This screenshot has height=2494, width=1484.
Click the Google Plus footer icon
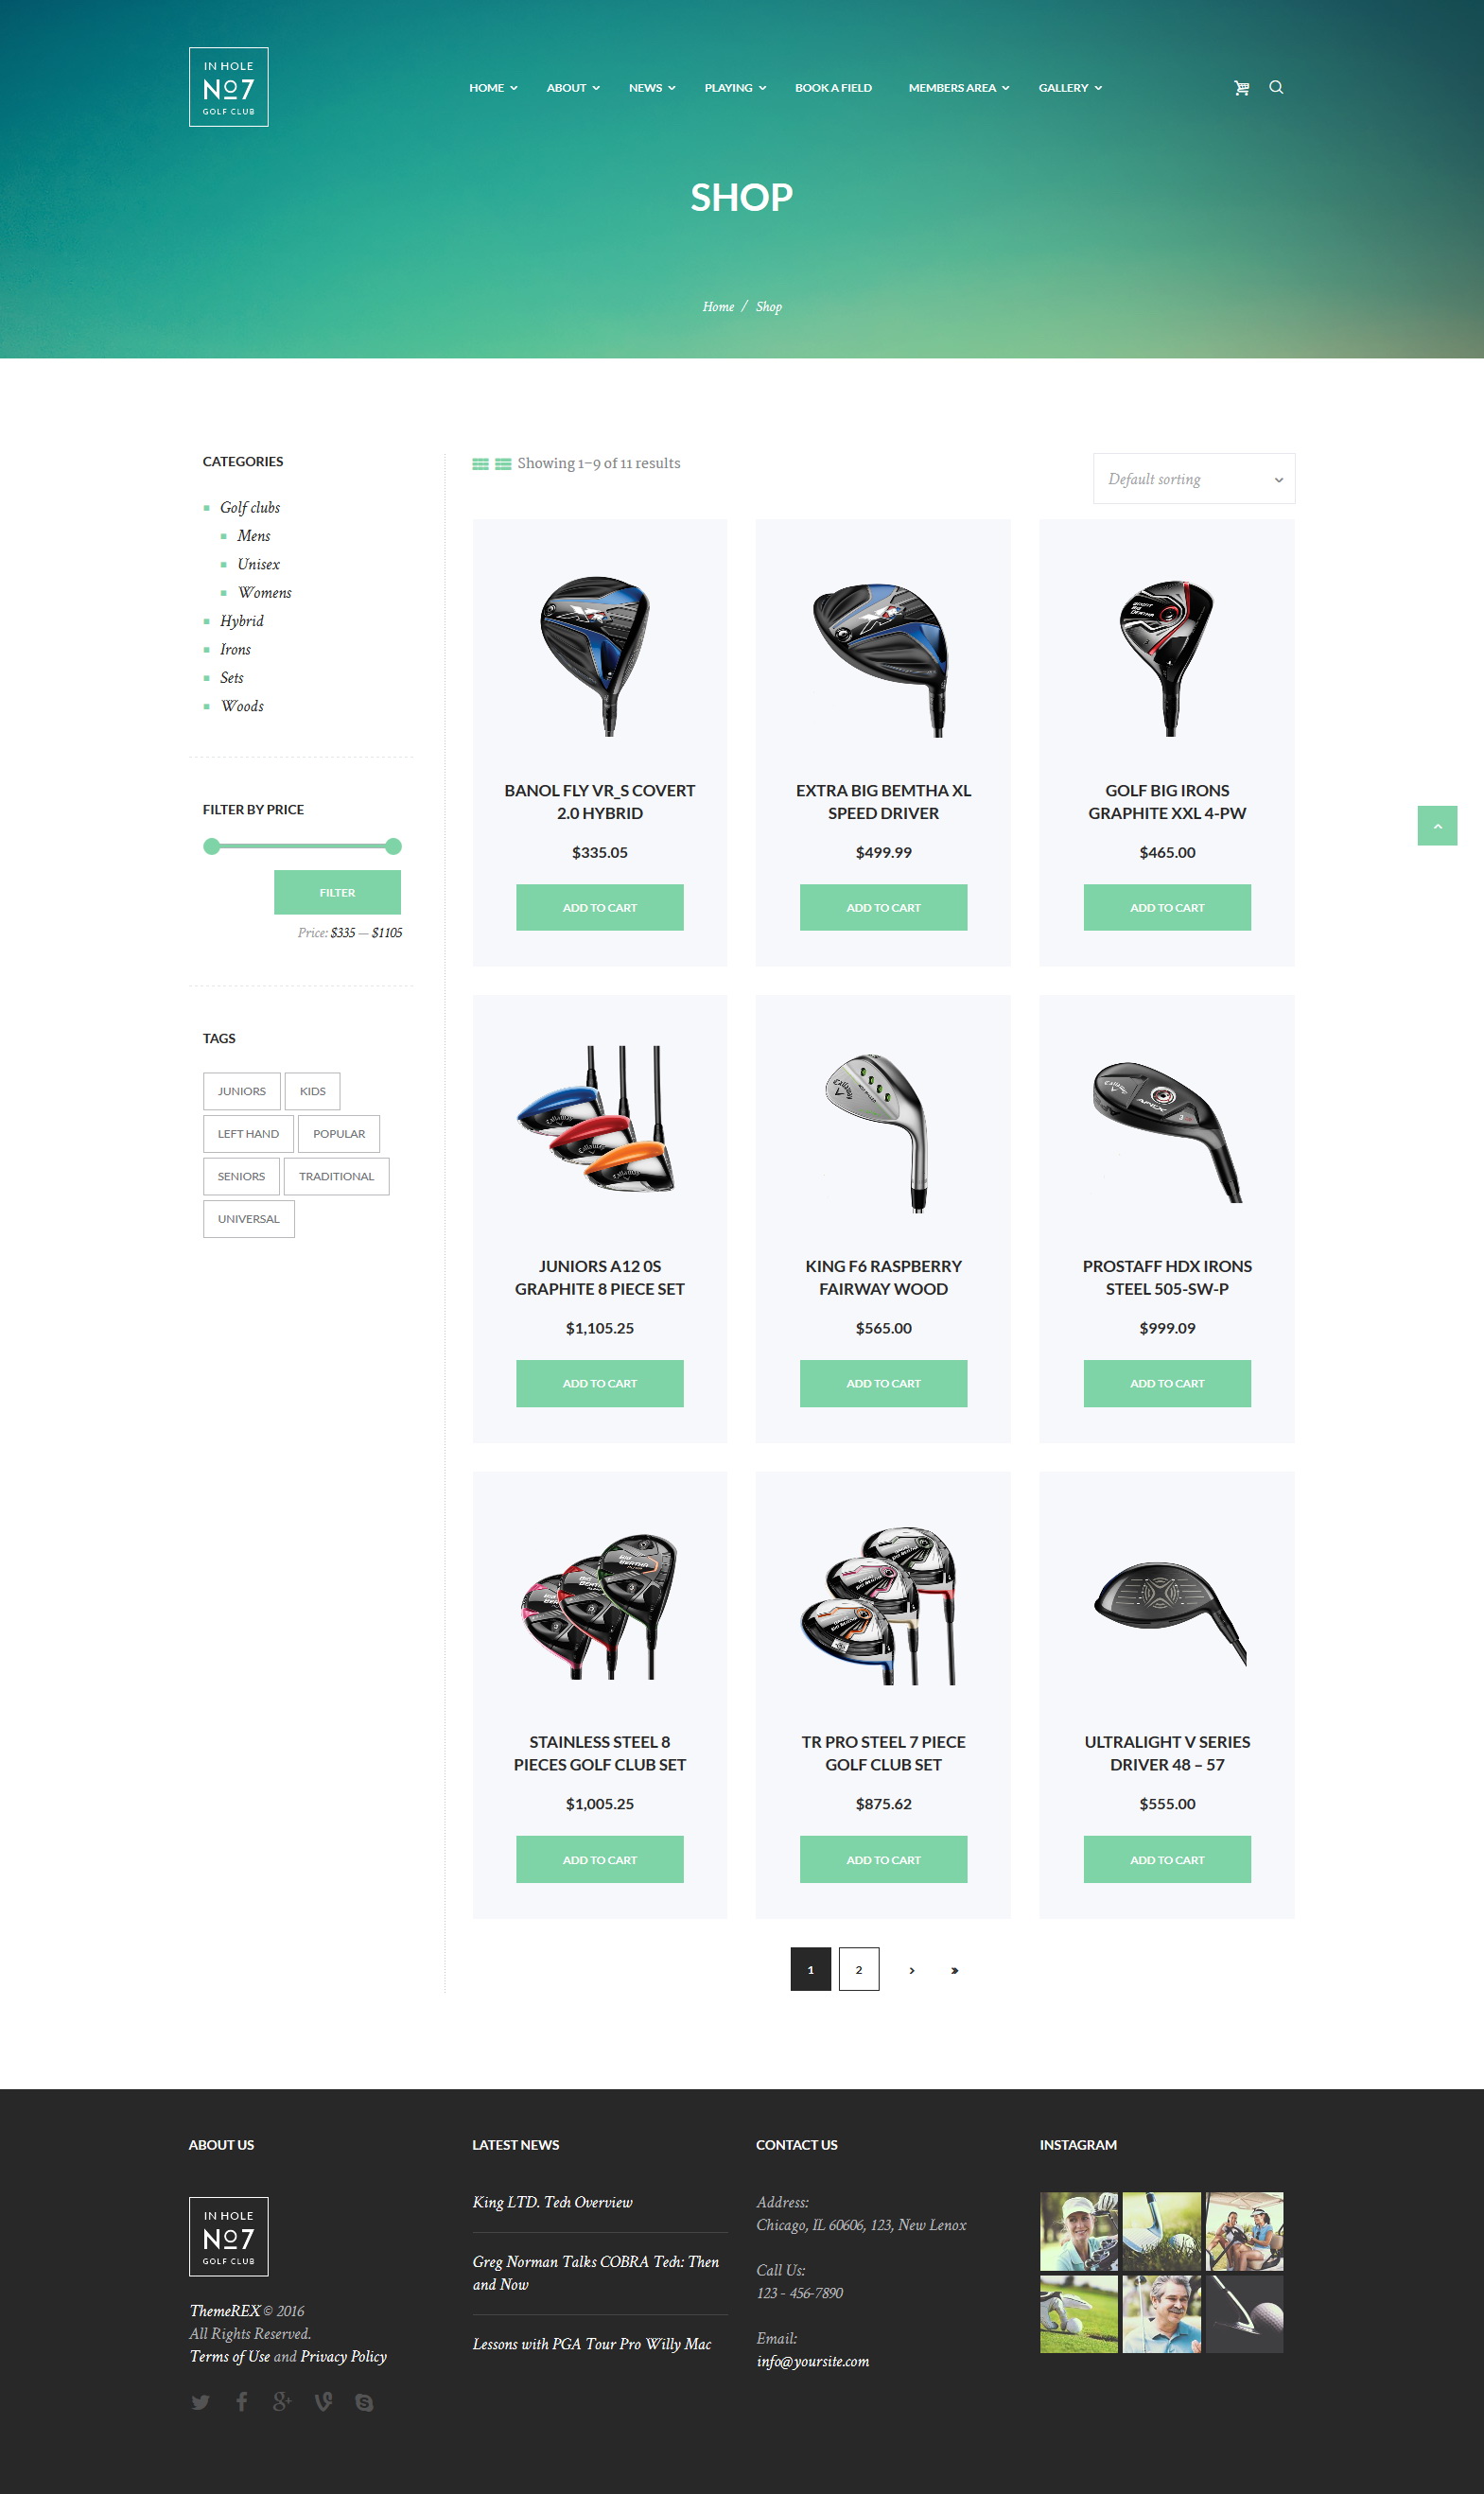(x=282, y=2402)
